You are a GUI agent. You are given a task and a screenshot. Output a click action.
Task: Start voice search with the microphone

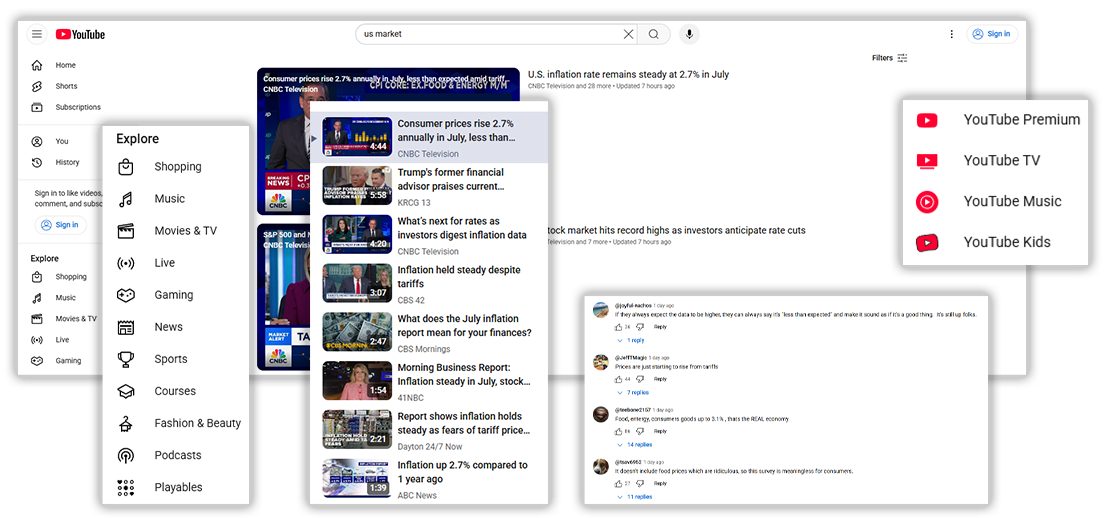(x=690, y=34)
